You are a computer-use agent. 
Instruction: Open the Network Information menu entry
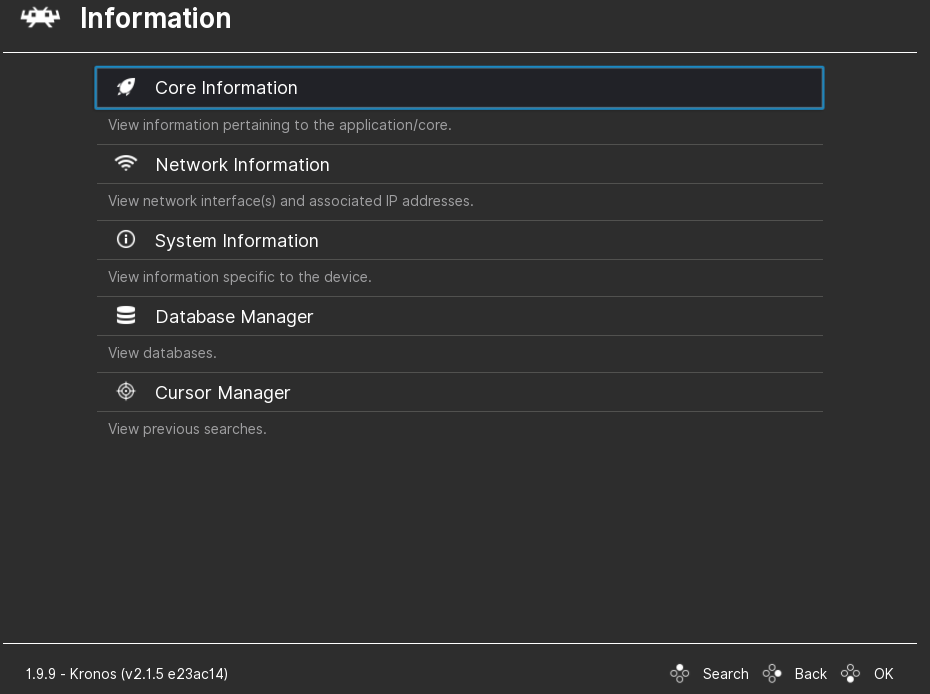point(242,165)
